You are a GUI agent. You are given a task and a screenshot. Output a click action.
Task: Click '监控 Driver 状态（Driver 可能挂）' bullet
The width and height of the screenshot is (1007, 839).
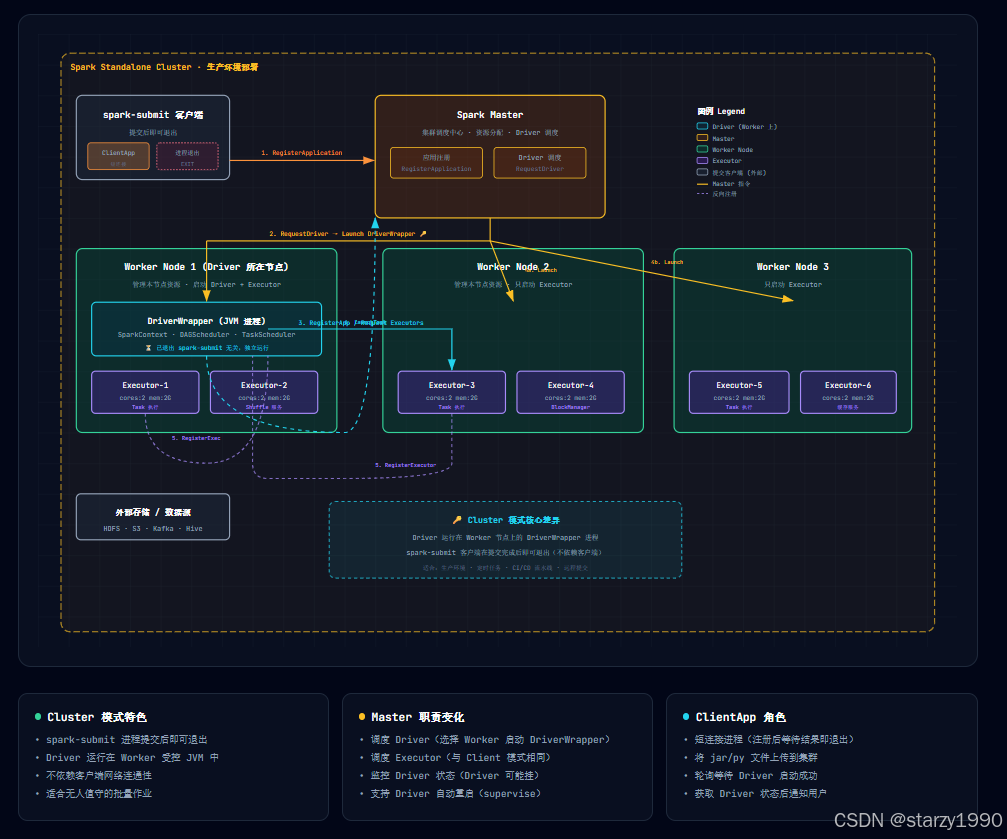click(455, 776)
